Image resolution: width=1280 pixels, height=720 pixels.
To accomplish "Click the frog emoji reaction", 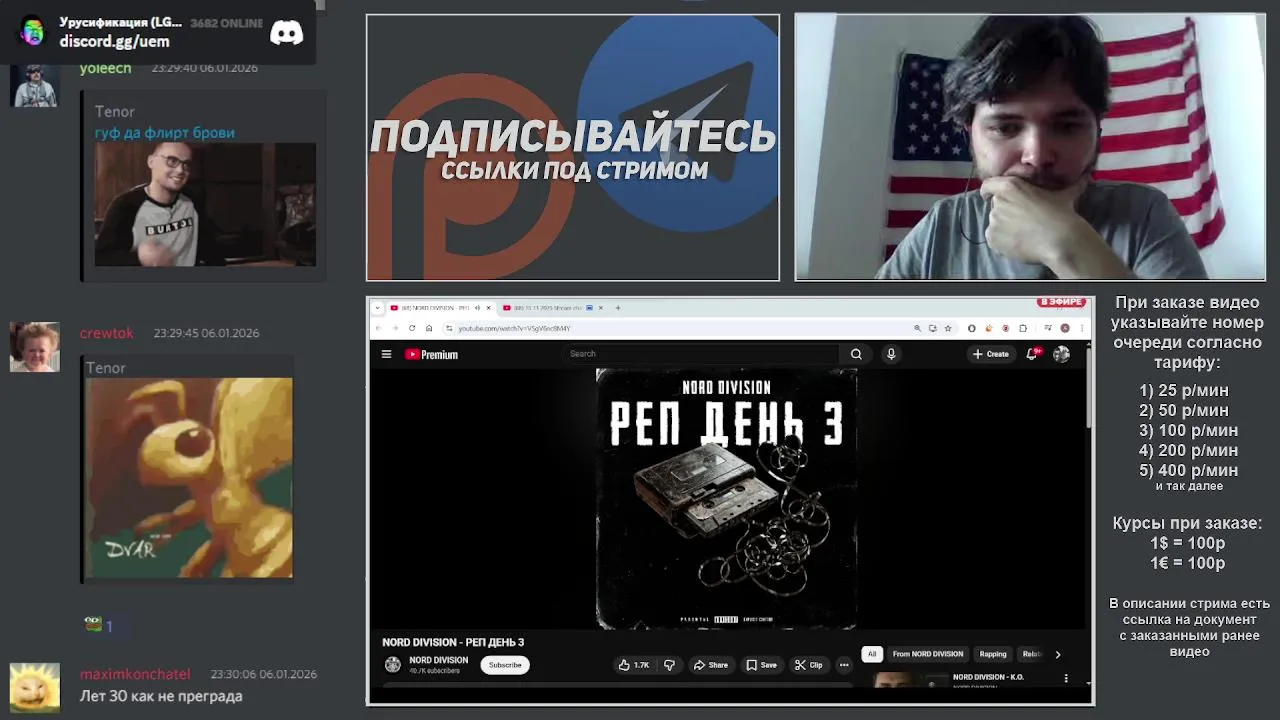I will coord(93,625).
